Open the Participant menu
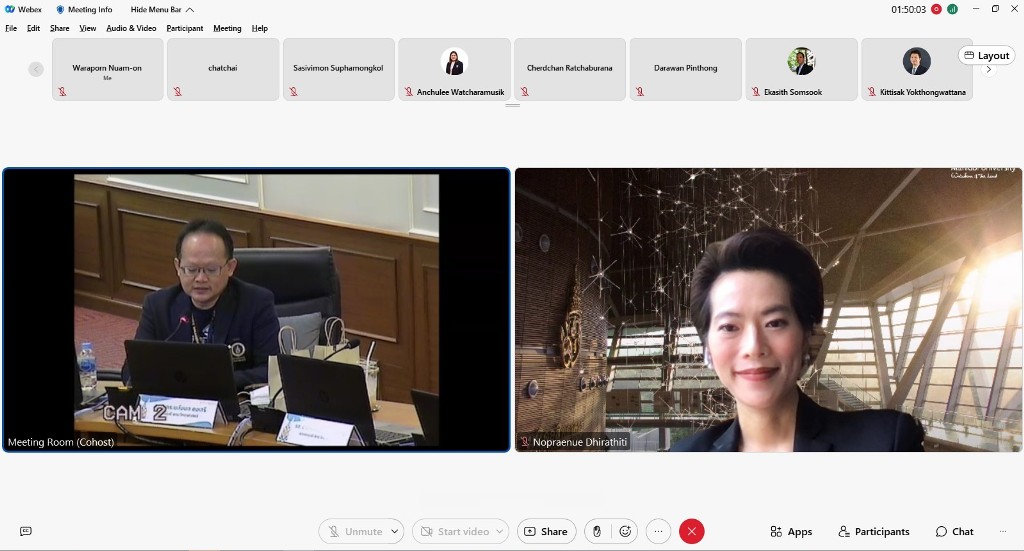Image resolution: width=1024 pixels, height=551 pixels. [x=185, y=28]
